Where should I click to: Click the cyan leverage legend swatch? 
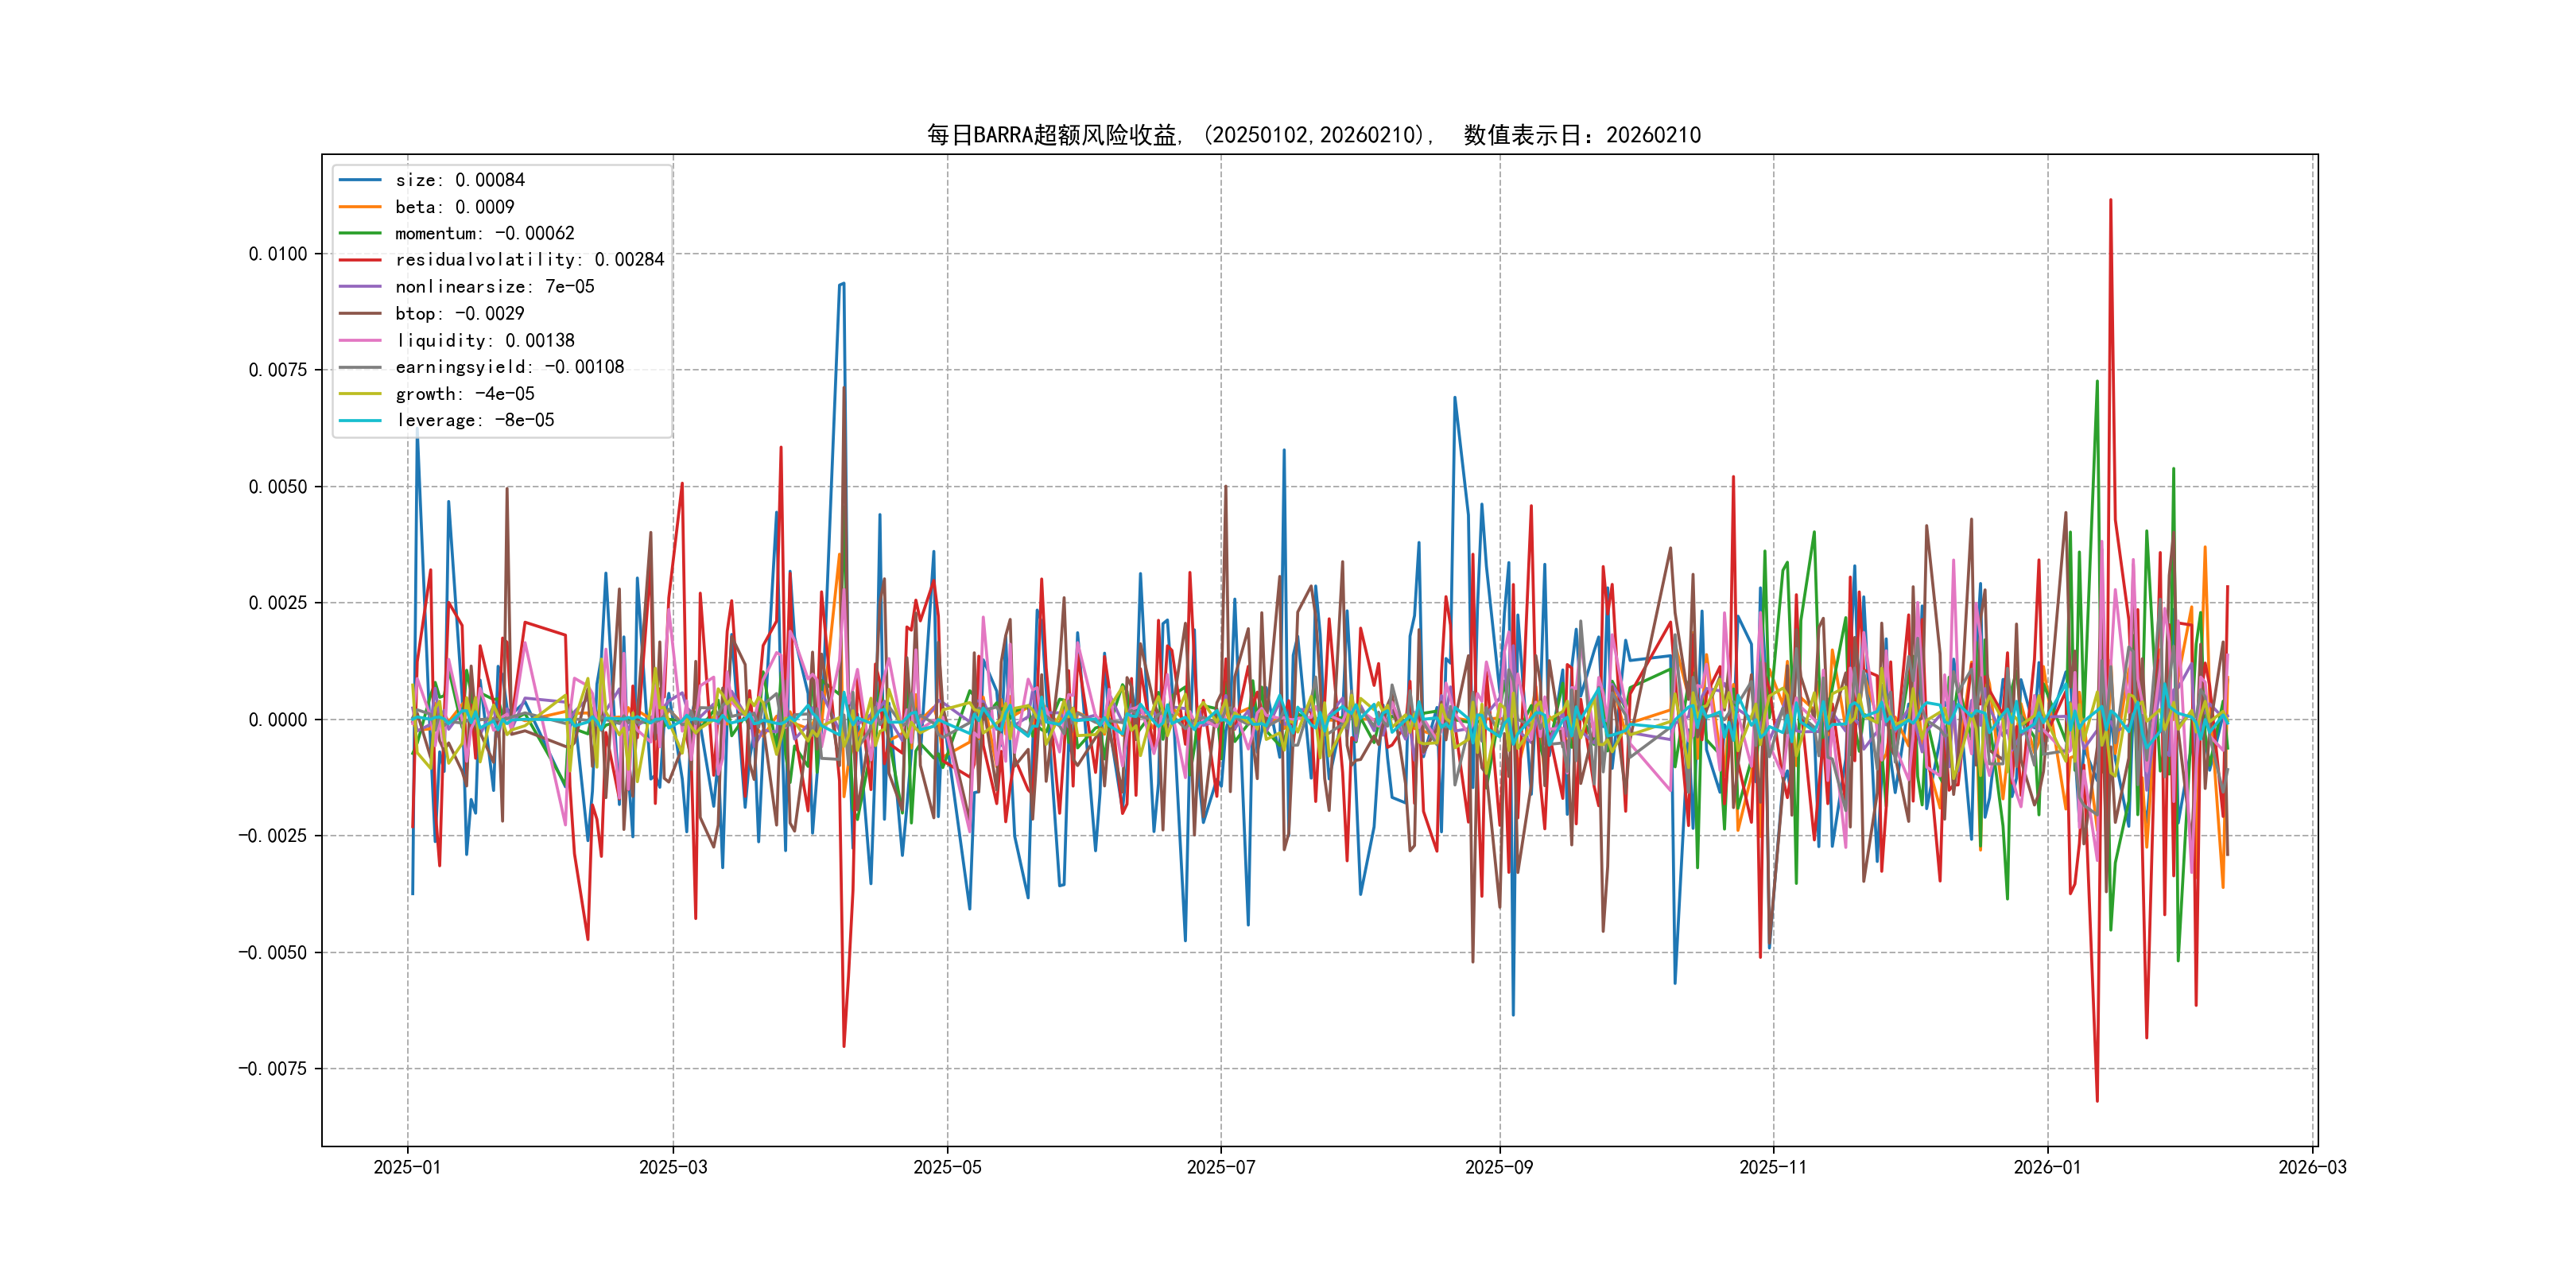[x=360, y=421]
